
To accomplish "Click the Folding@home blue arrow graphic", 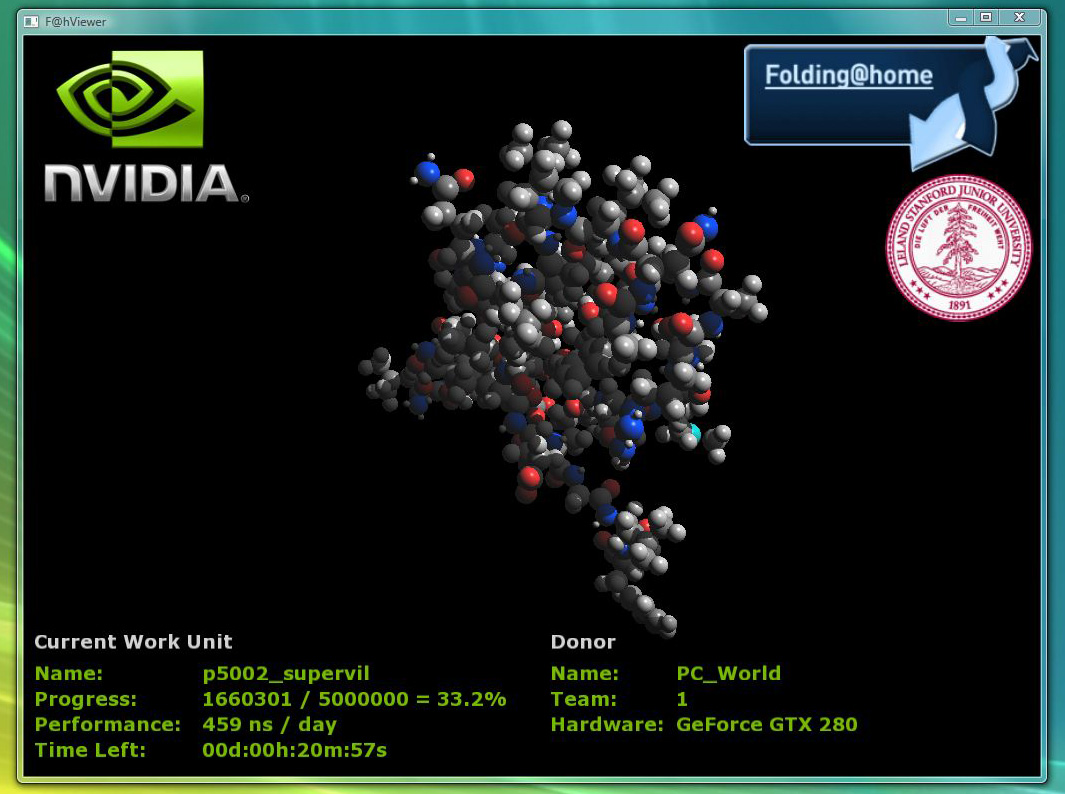I will click(x=973, y=102).
